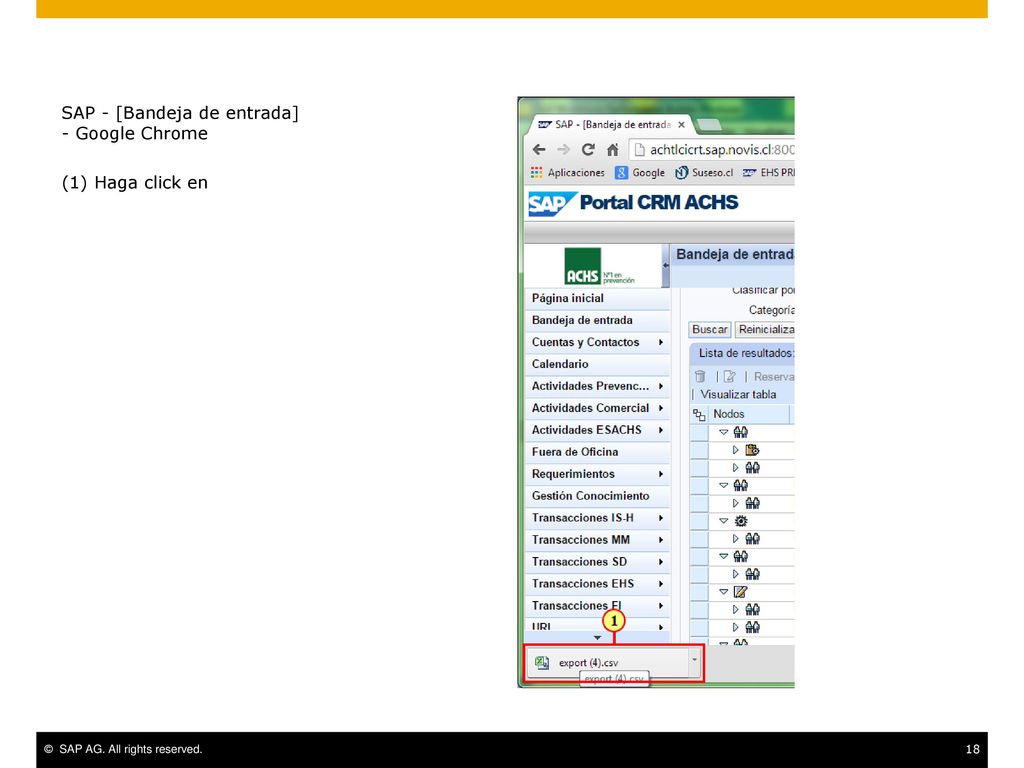Expand the Transacciones IS-H submenu arrow
The height and width of the screenshot is (768, 1024).
point(661,518)
